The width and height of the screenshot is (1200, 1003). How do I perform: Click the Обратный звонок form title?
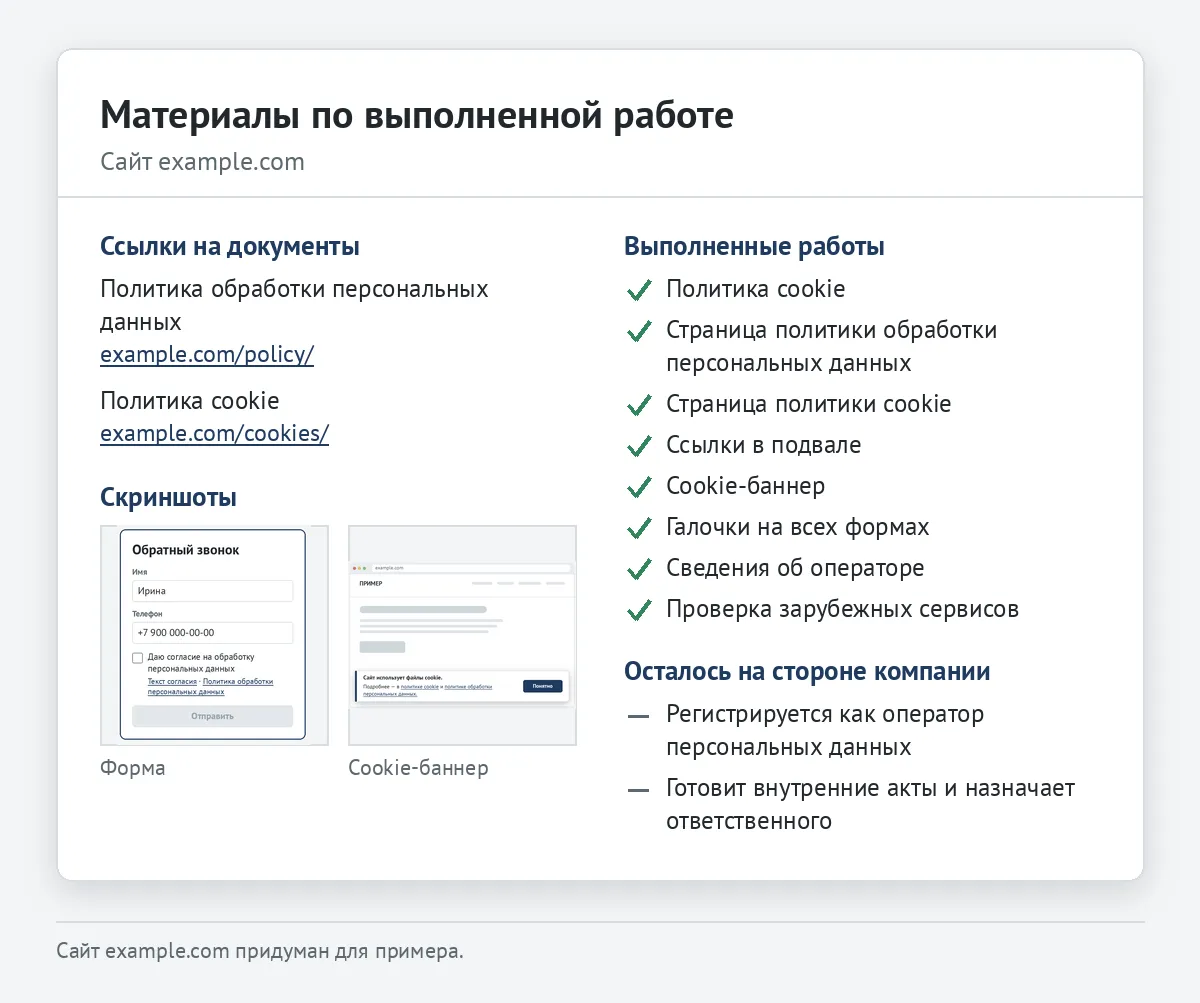coord(186,550)
